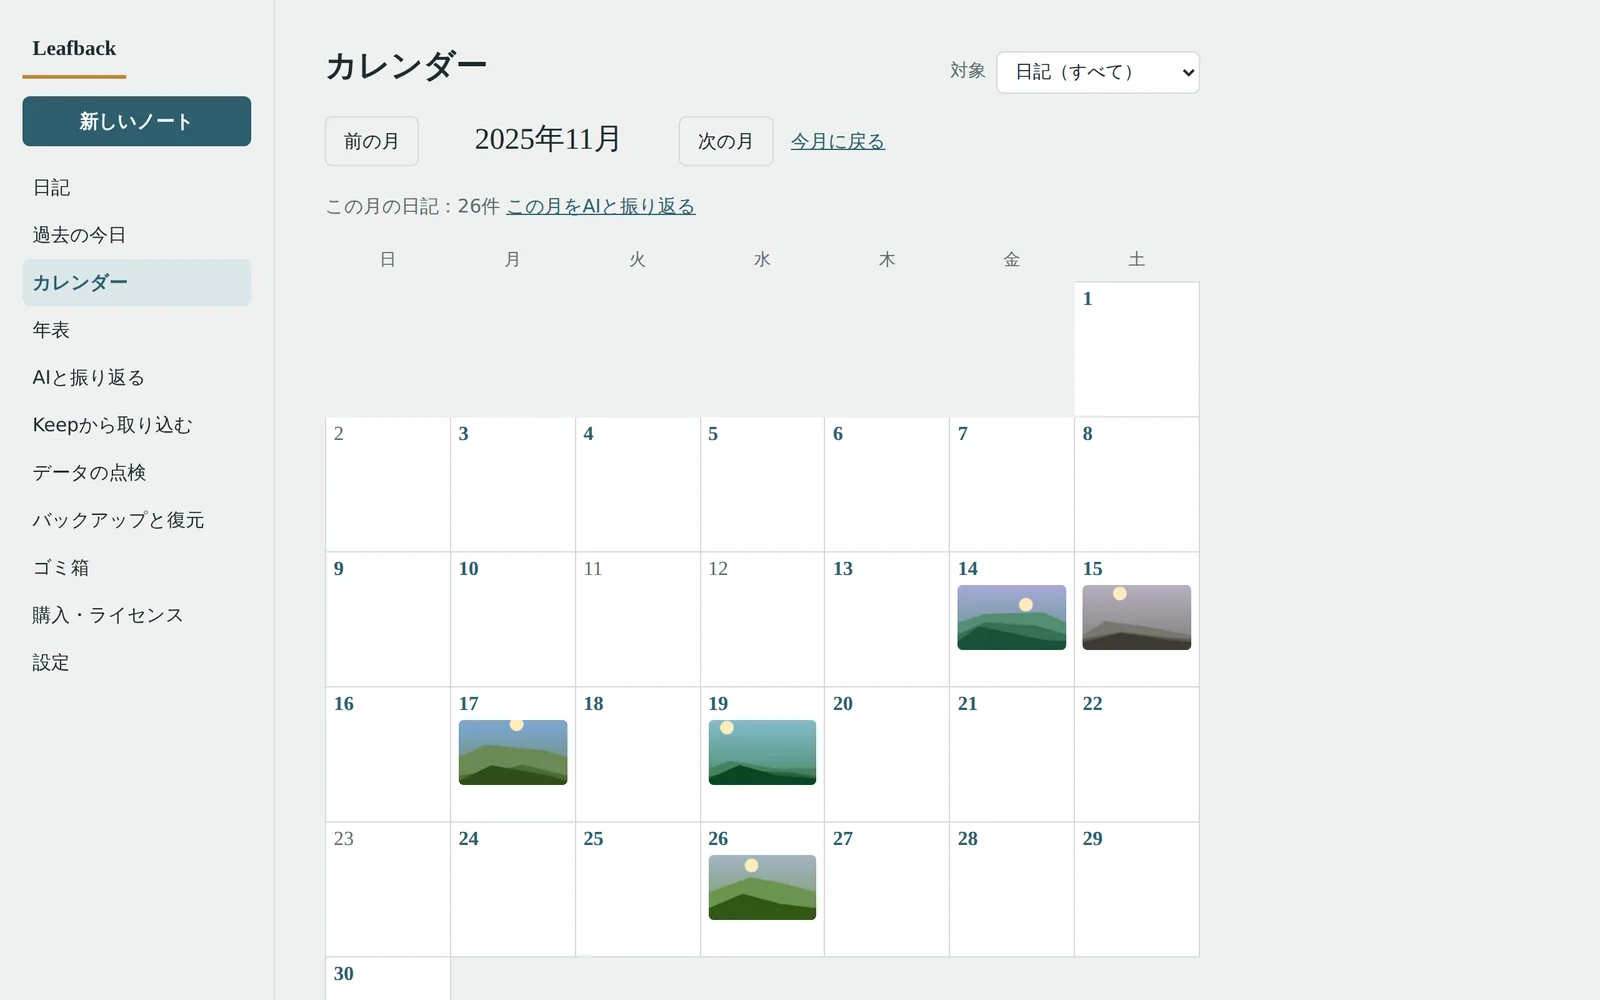1600x1000 pixels.
Task: Select day 13 in the calendar
Action: pos(886,619)
